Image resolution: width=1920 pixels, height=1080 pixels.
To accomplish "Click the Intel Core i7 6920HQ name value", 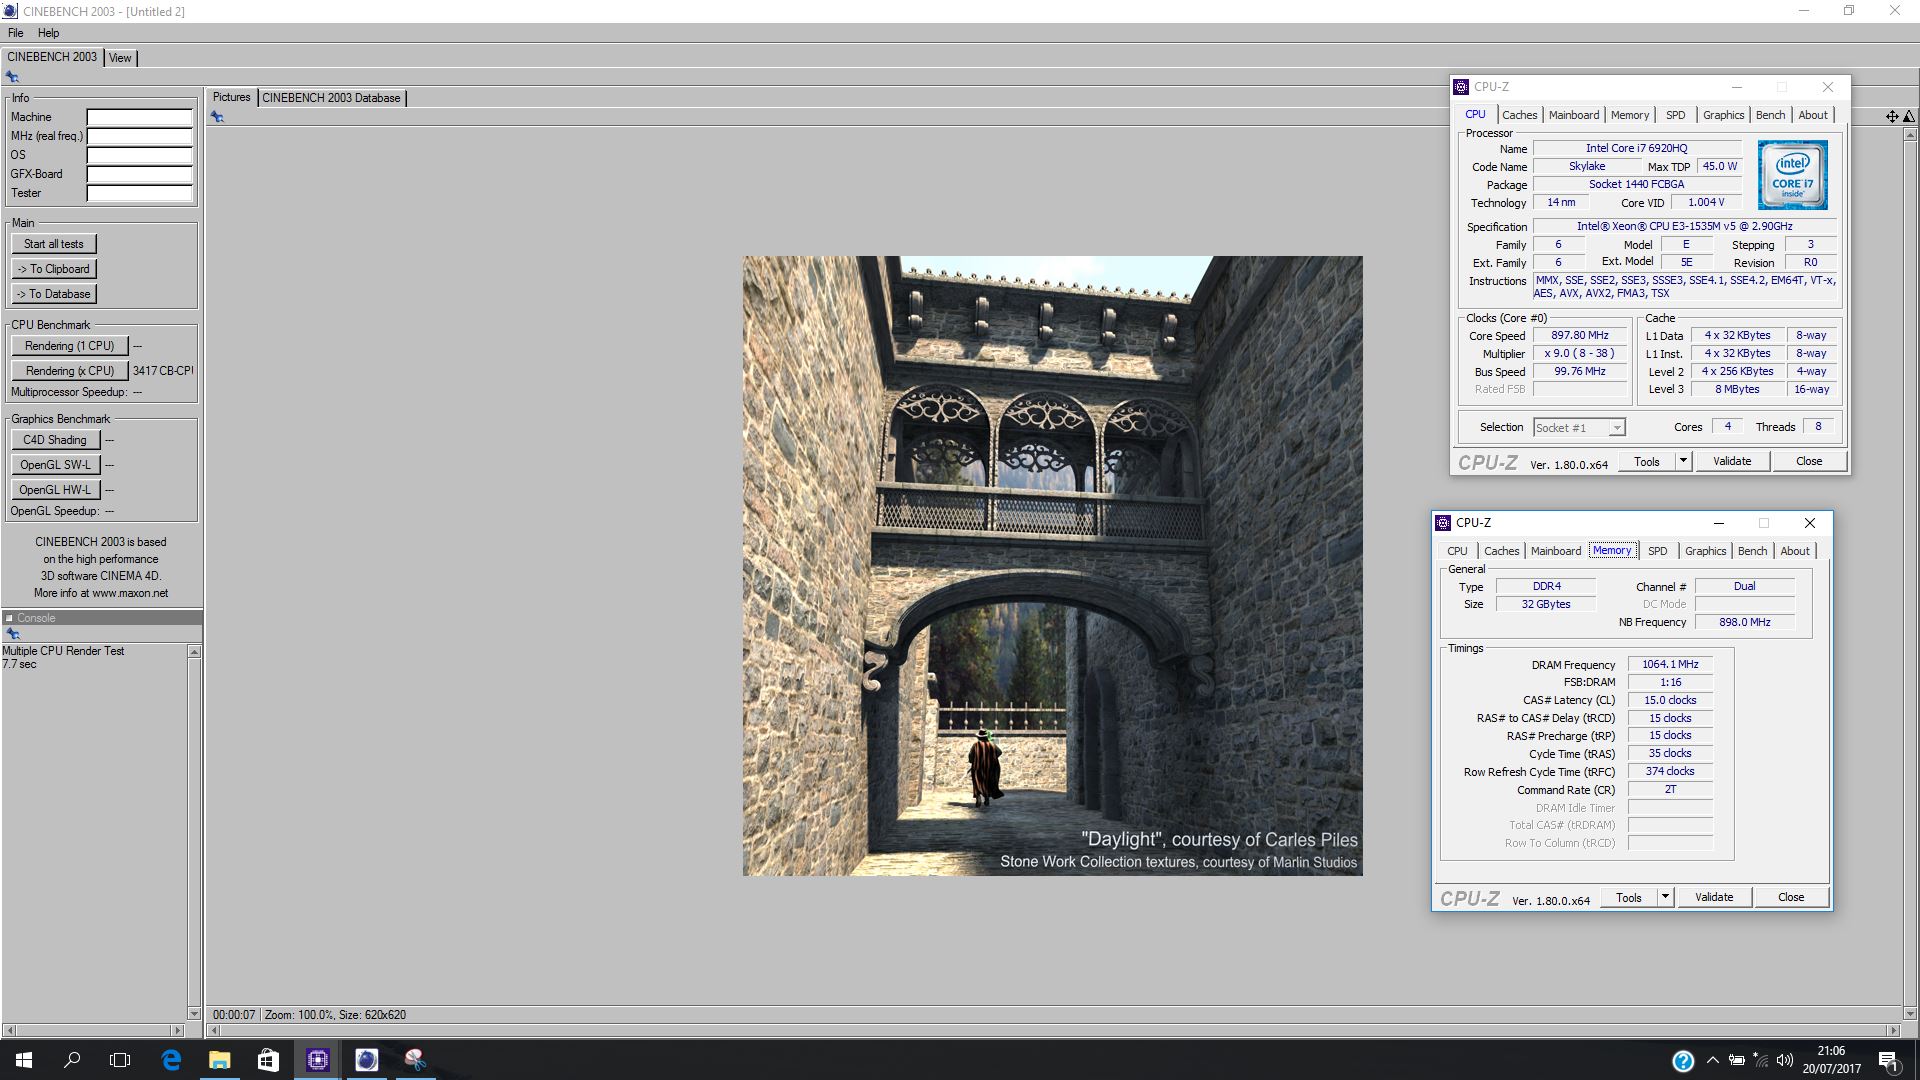I will (1636, 148).
